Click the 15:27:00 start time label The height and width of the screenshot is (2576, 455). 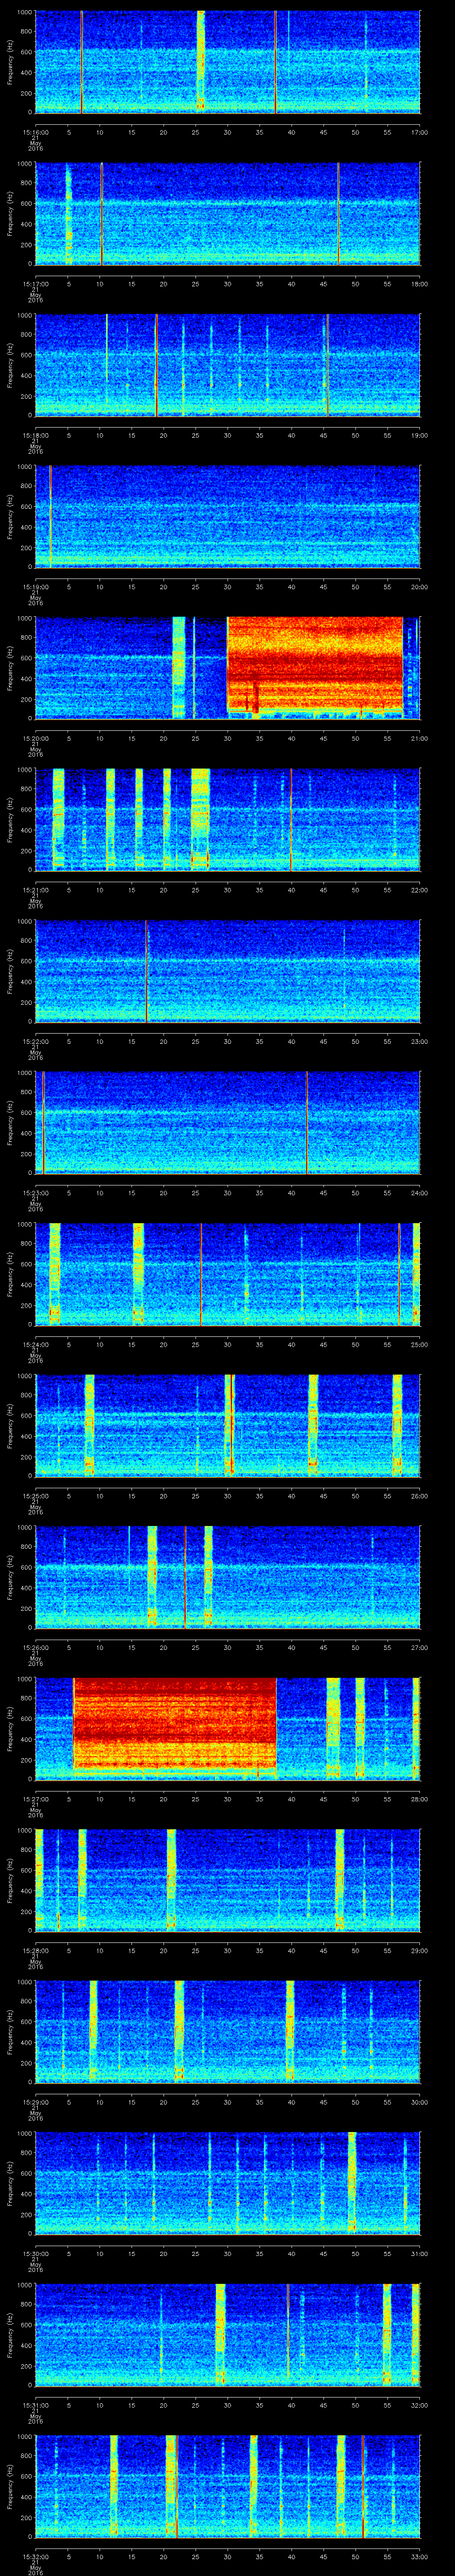(x=35, y=1799)
